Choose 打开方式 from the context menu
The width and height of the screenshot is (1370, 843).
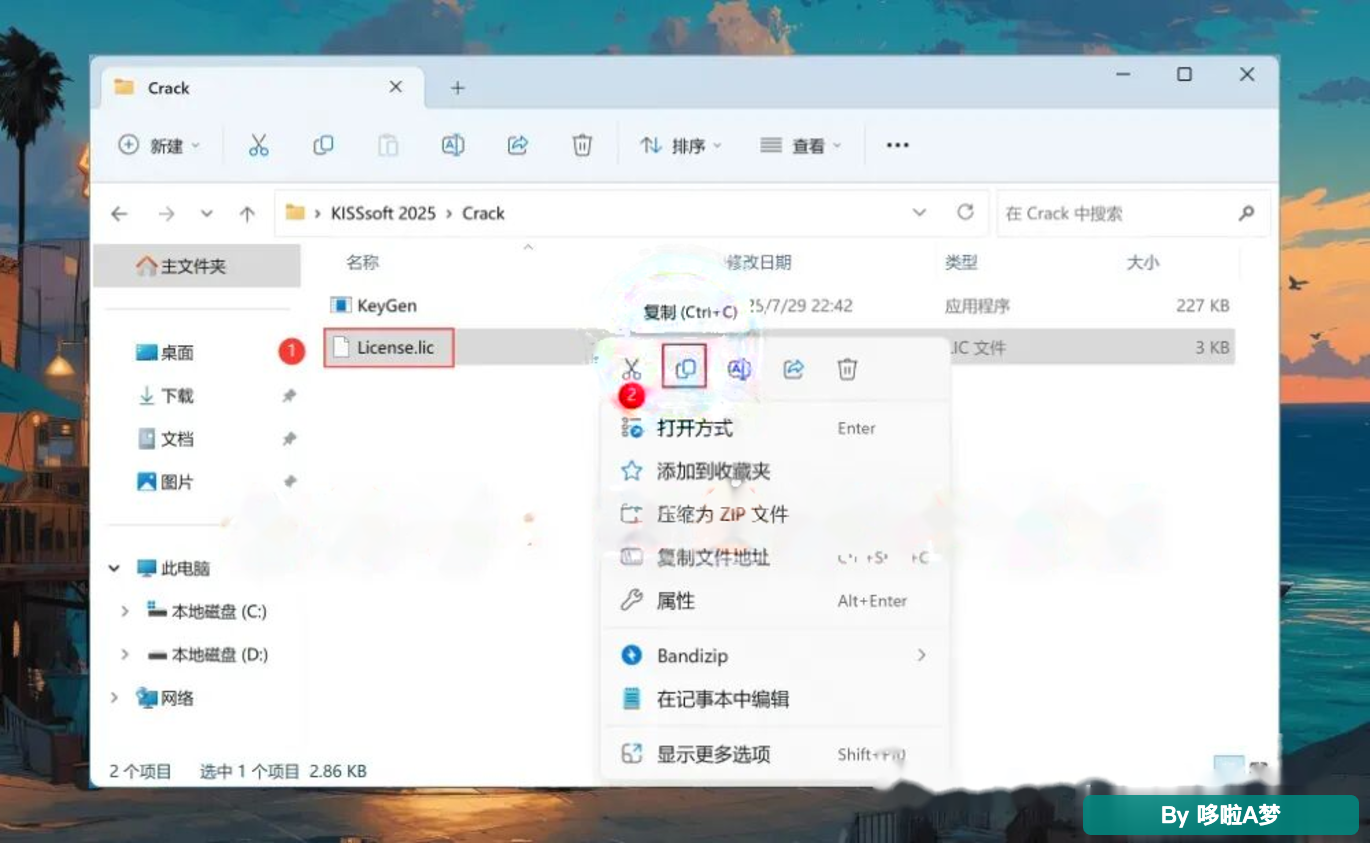(x=775, y=428)
